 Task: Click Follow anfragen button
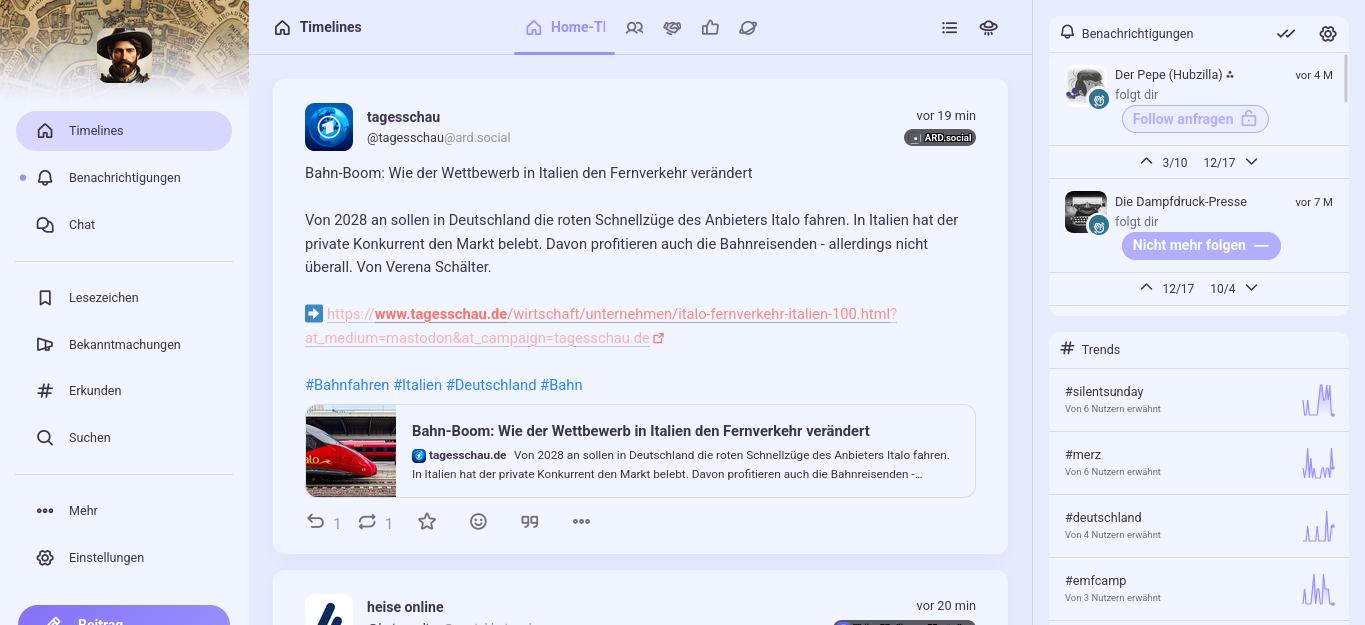pos(1195,119)
